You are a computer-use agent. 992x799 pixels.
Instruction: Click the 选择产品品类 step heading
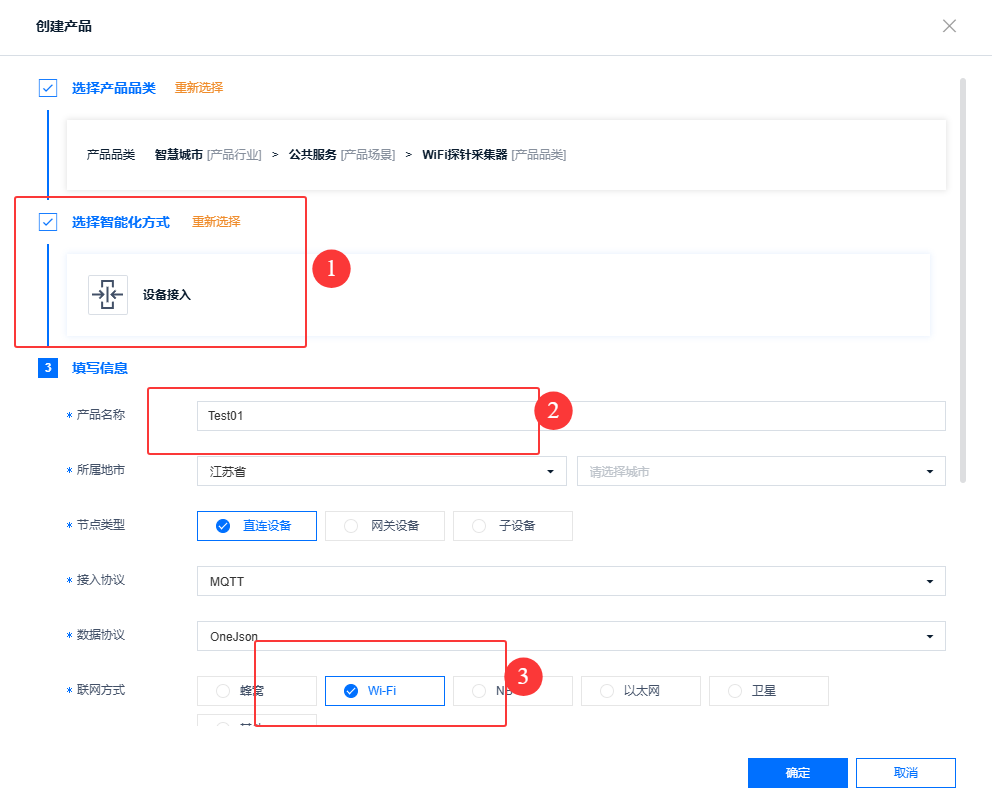pos(114,88)
